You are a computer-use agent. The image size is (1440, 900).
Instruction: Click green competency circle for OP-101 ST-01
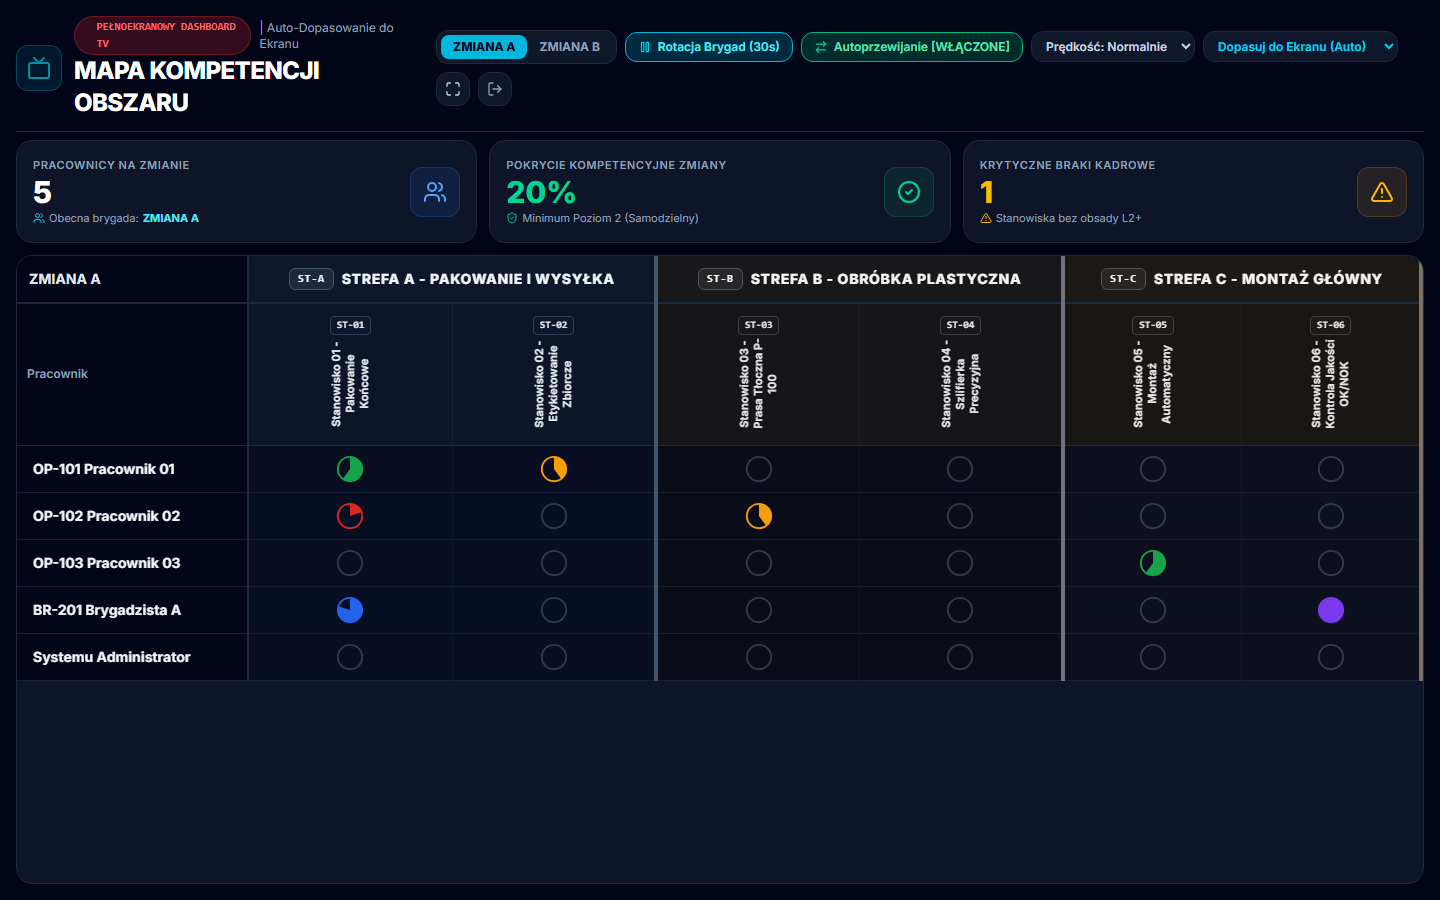point(350,469)
